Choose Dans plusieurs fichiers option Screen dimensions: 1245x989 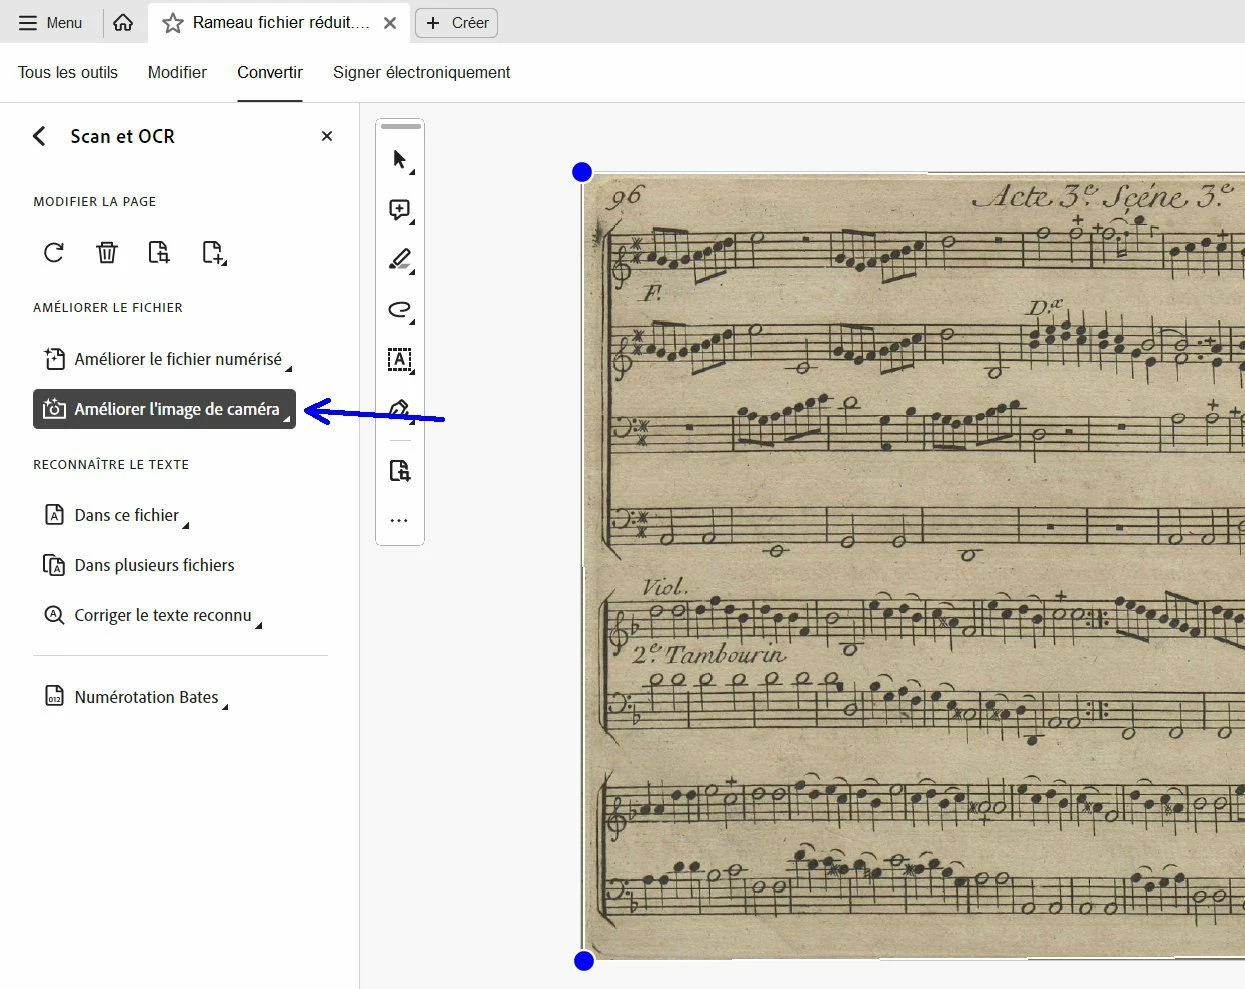(x=140, y=565)
